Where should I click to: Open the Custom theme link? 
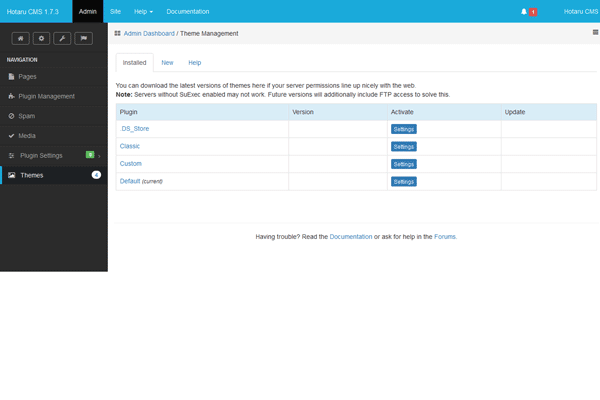click(131, 164)
